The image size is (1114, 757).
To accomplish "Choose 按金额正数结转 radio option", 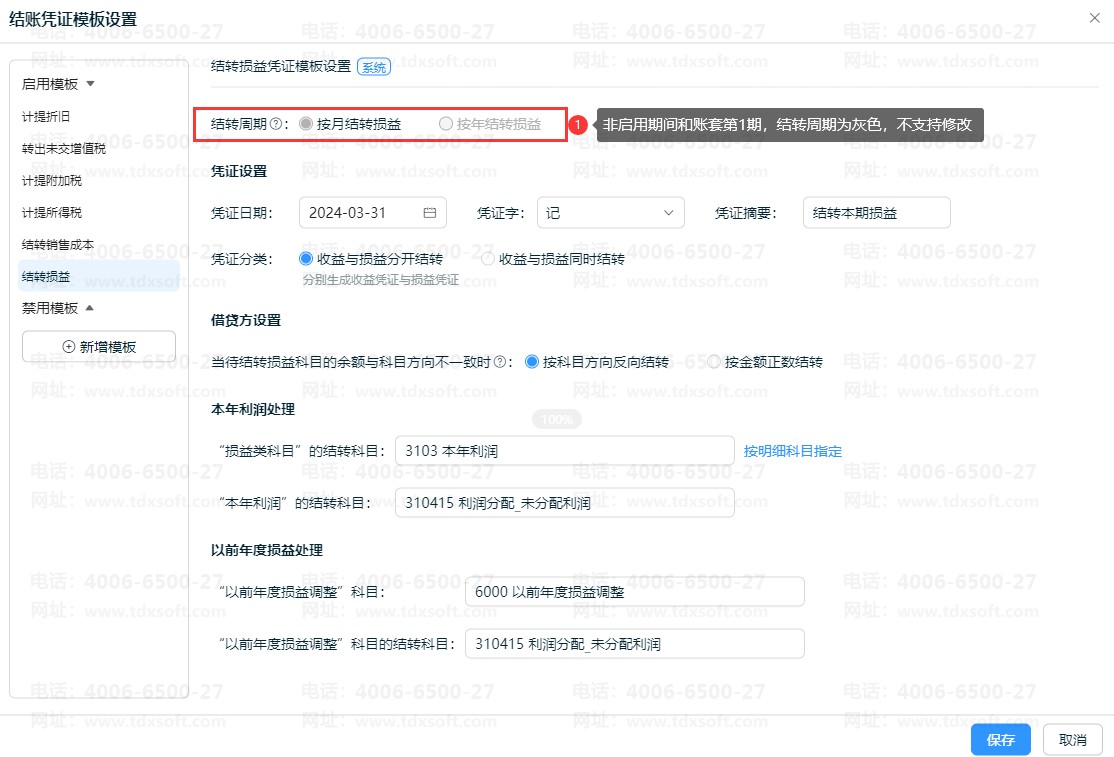I will pyautogui.click(x=714, y=362).
